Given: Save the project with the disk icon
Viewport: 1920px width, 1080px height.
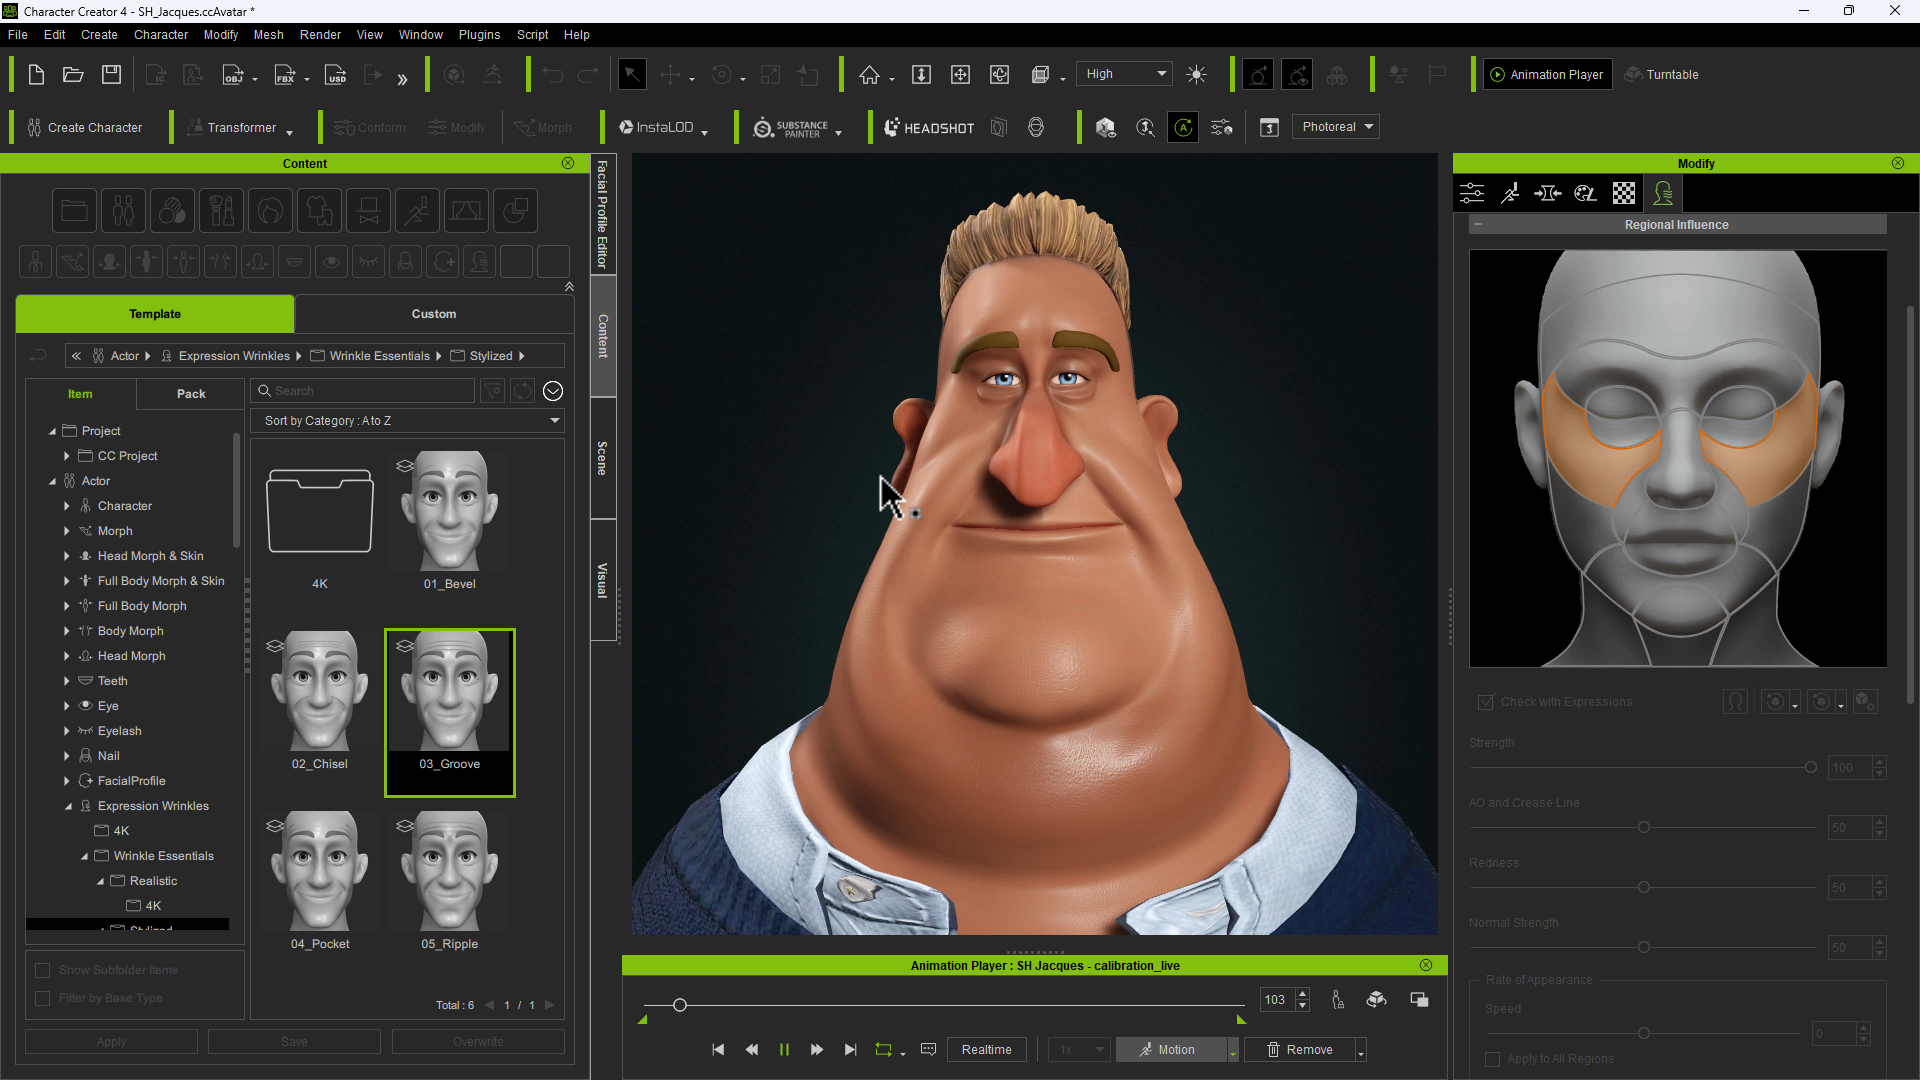Looking at the screenshot, I should (x=112, y=75).
